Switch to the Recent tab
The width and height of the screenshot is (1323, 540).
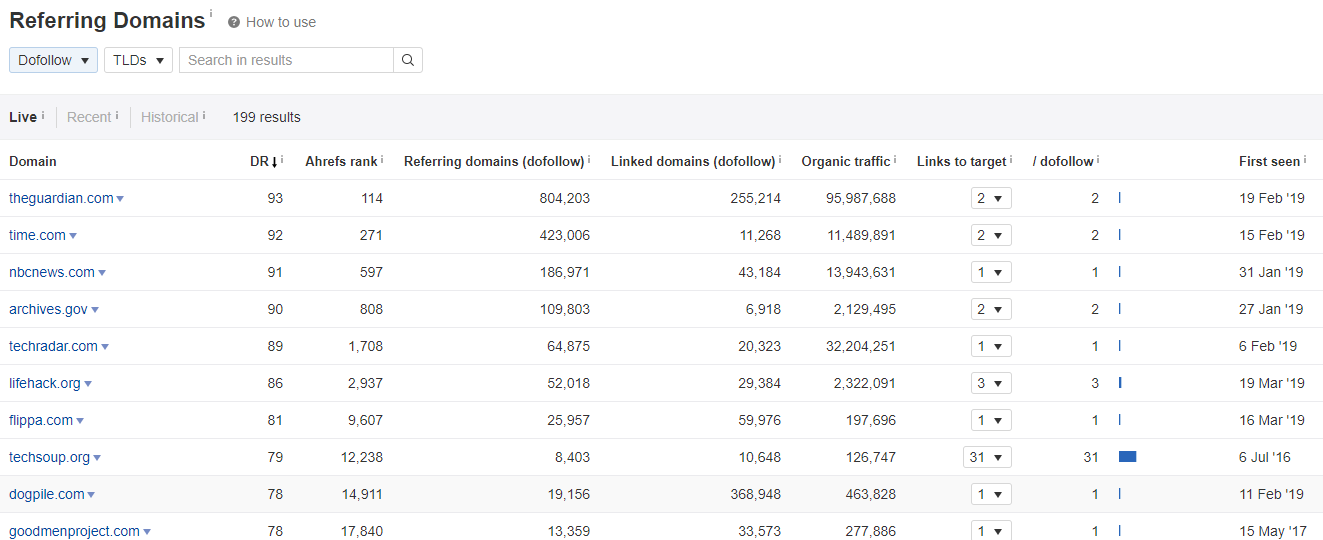click(89, 117)
